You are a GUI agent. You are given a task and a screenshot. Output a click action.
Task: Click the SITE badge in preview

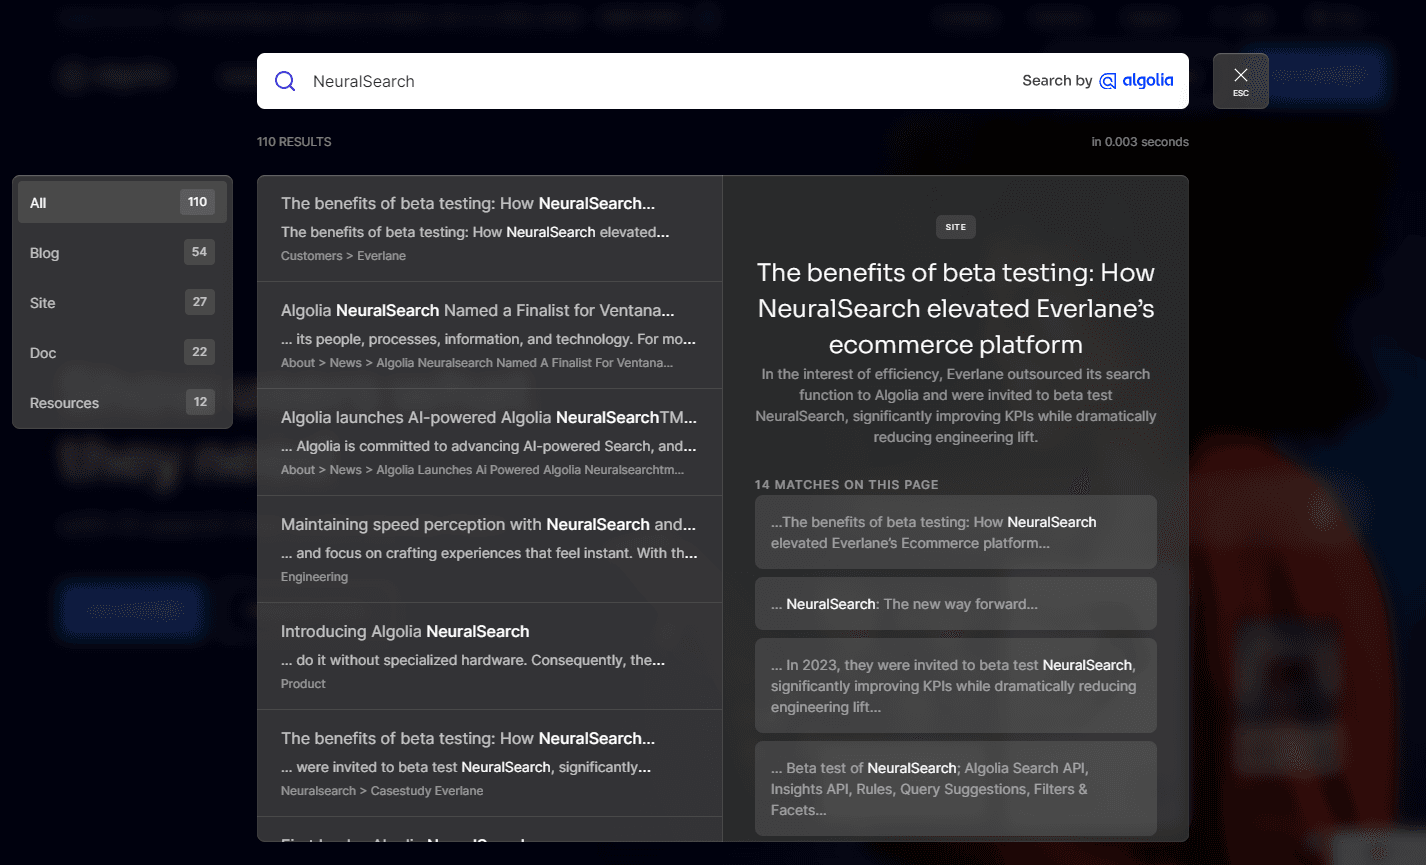[956, 227]
